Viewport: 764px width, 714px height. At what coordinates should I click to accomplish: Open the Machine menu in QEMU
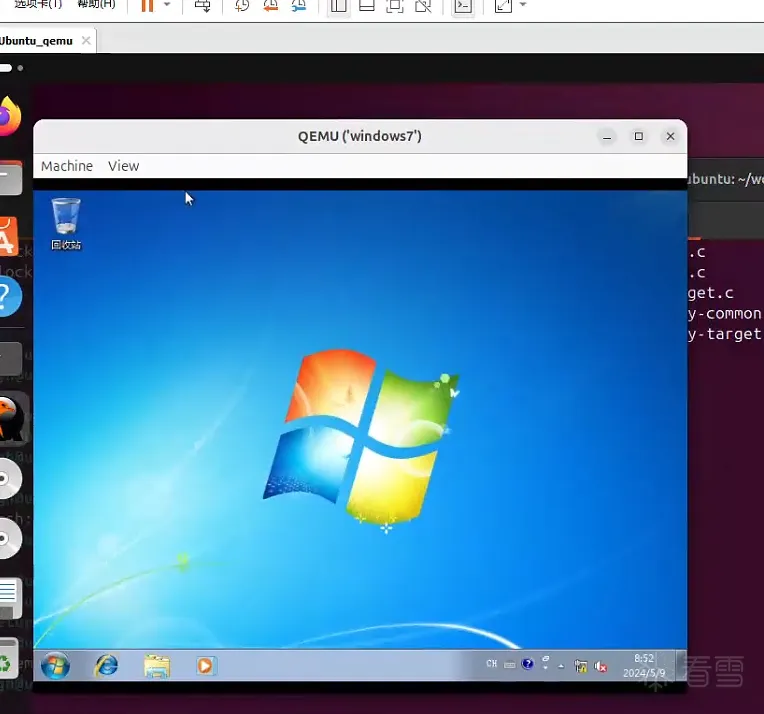pos(67,166)
